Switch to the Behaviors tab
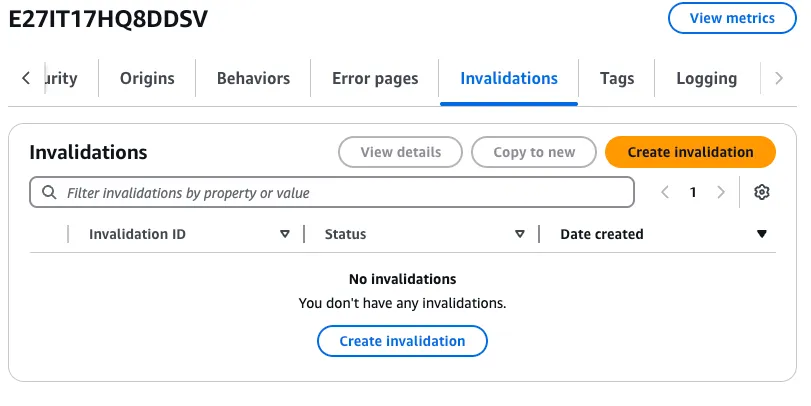 [x=253, y=78]
